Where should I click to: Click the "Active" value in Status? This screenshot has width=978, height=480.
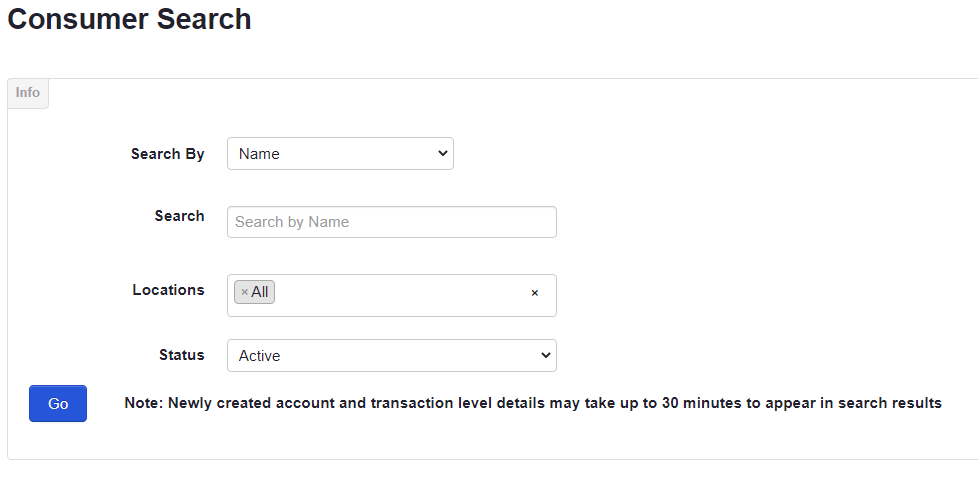pyautogui.click(x=260, y=356)
